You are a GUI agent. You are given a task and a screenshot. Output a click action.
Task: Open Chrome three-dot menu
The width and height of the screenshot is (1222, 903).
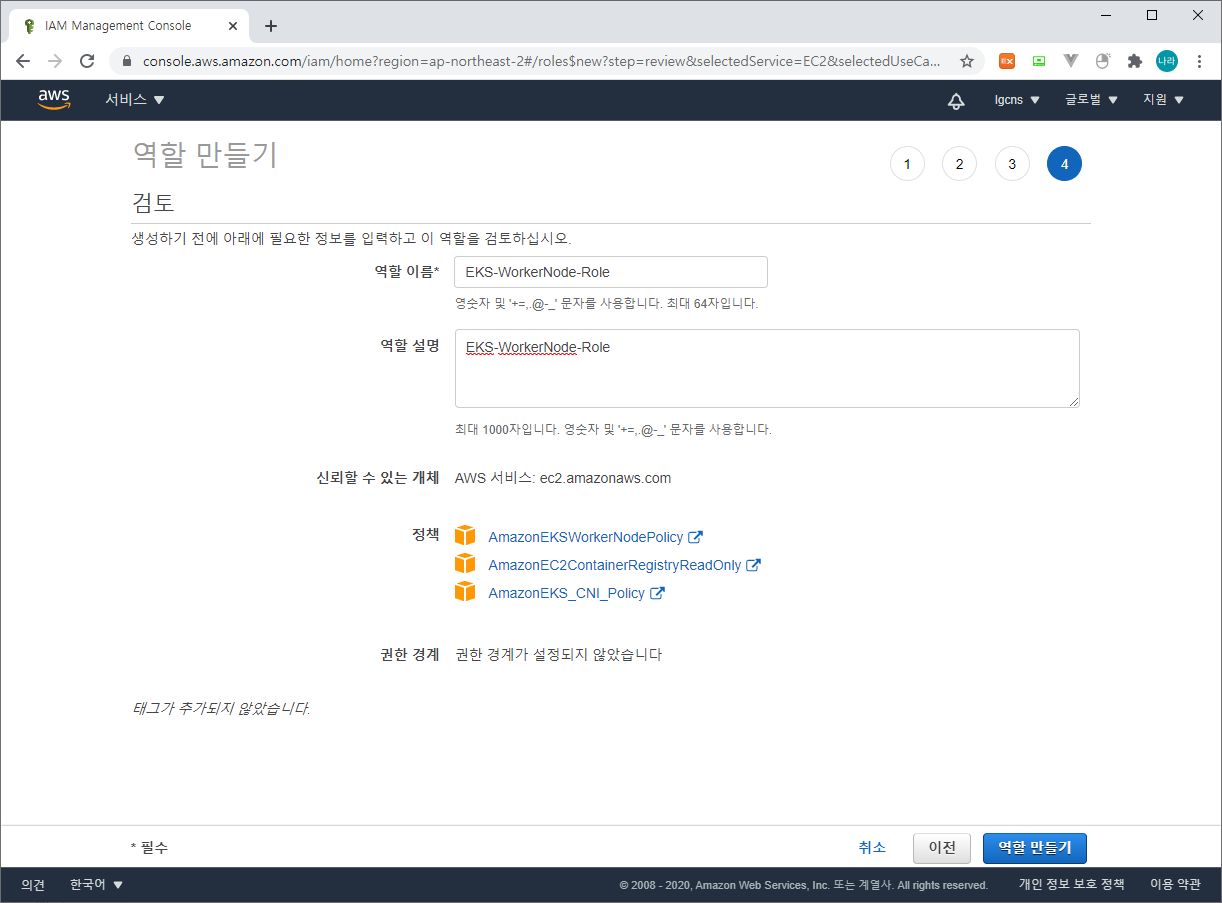pyautogui.click(x=1199, y=61)
